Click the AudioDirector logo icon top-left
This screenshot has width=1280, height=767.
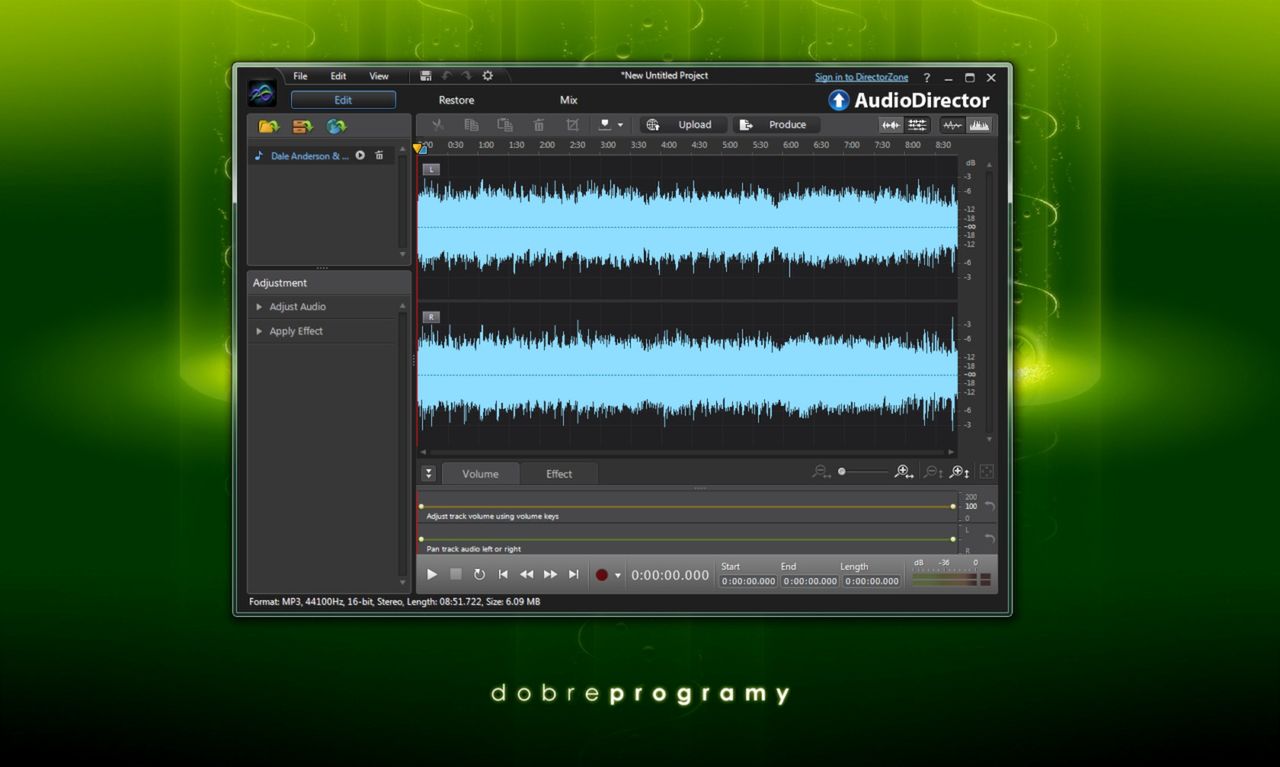pos(262,93)
